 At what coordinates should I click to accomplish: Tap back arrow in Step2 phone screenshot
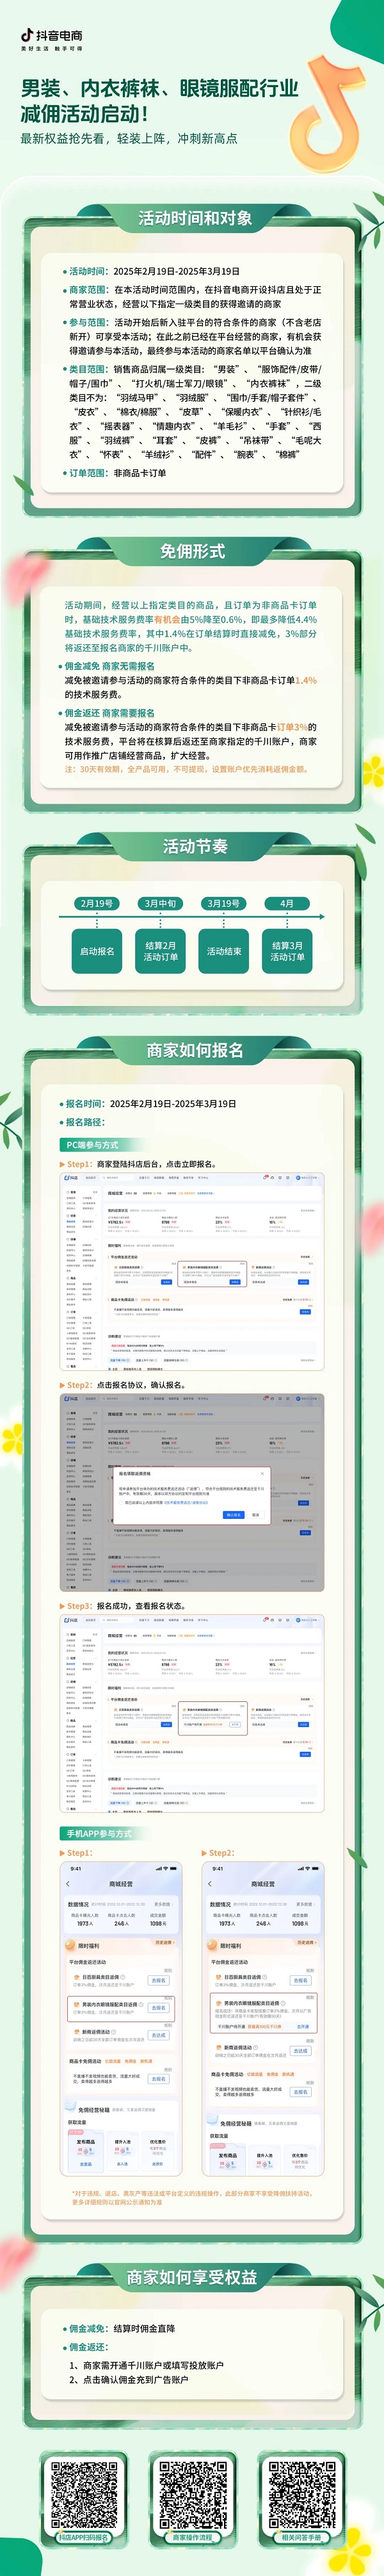210,1884
